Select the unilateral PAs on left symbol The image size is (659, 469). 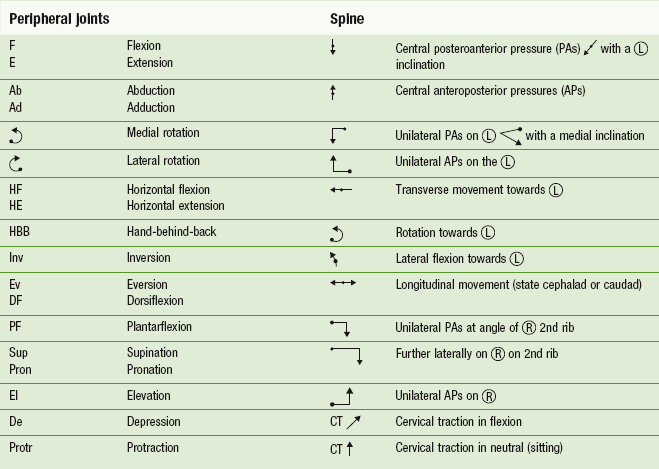tap(338, 135)
